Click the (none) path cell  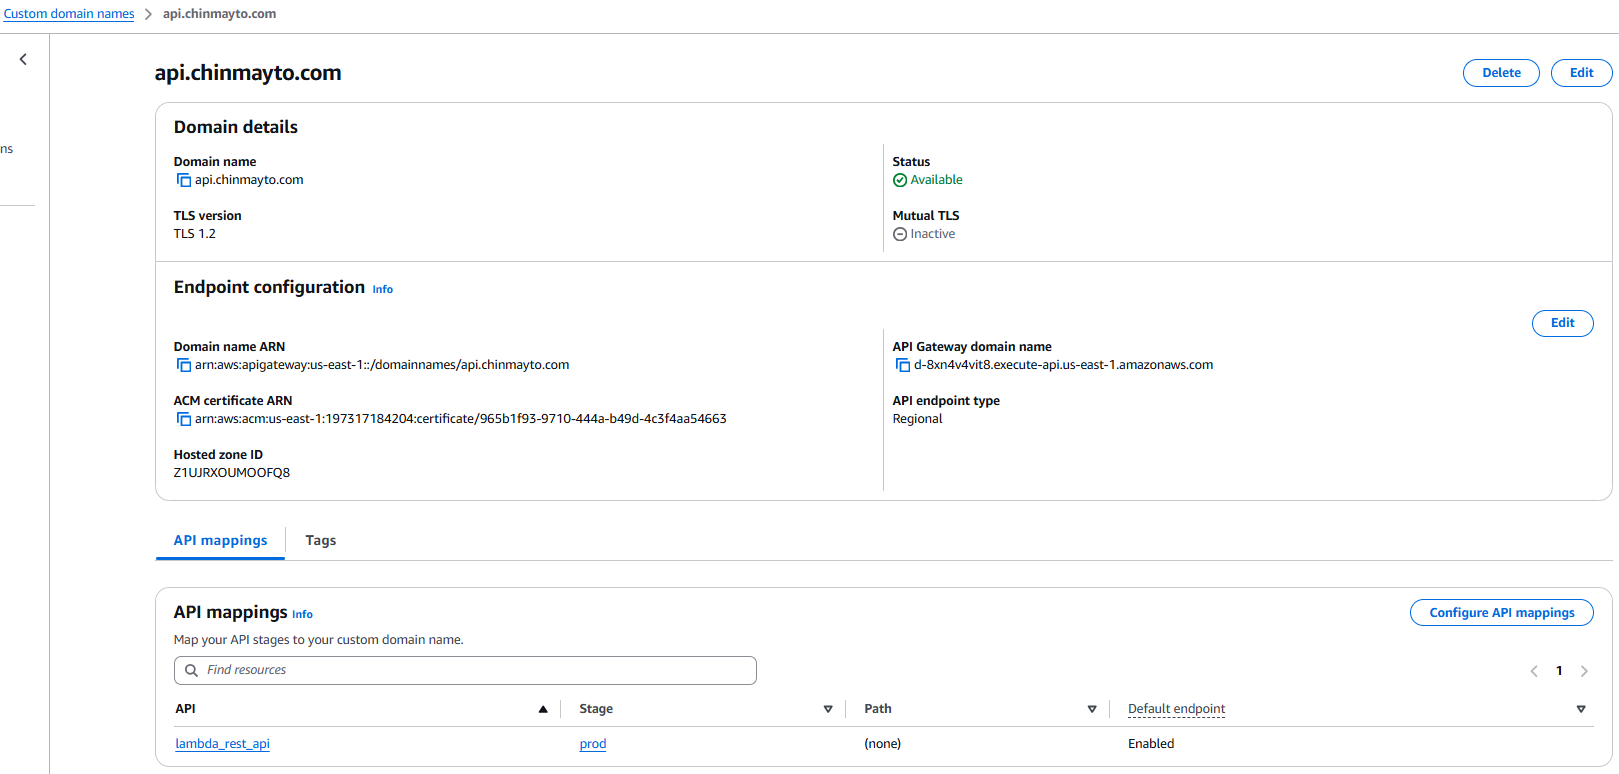pos(883,744)
